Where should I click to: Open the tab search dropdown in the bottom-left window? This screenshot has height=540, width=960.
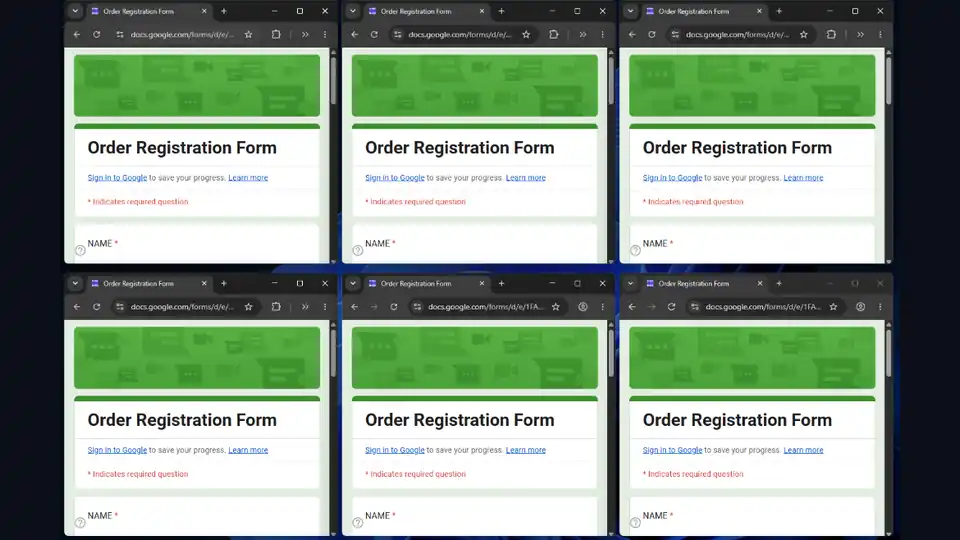tap(75, 283)
